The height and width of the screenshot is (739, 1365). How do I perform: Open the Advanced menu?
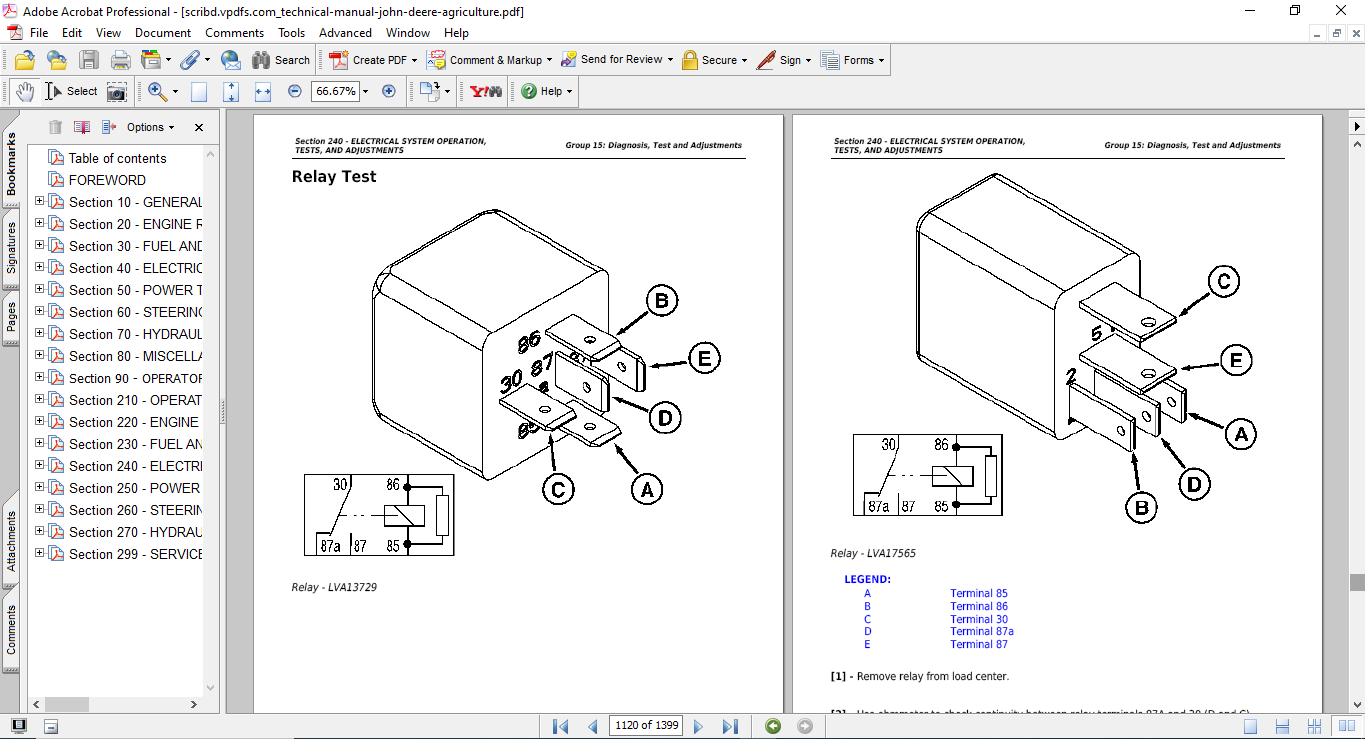345,32
